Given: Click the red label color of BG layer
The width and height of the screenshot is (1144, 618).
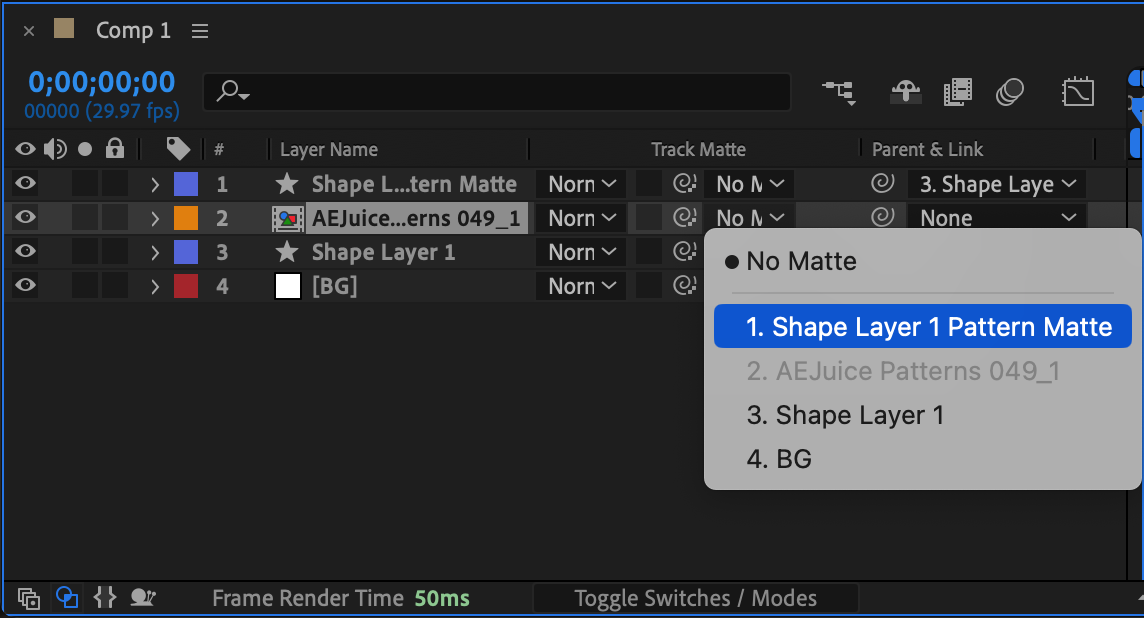Looking at the screenshot, I should pyautogui.click(x=186, y=286).
